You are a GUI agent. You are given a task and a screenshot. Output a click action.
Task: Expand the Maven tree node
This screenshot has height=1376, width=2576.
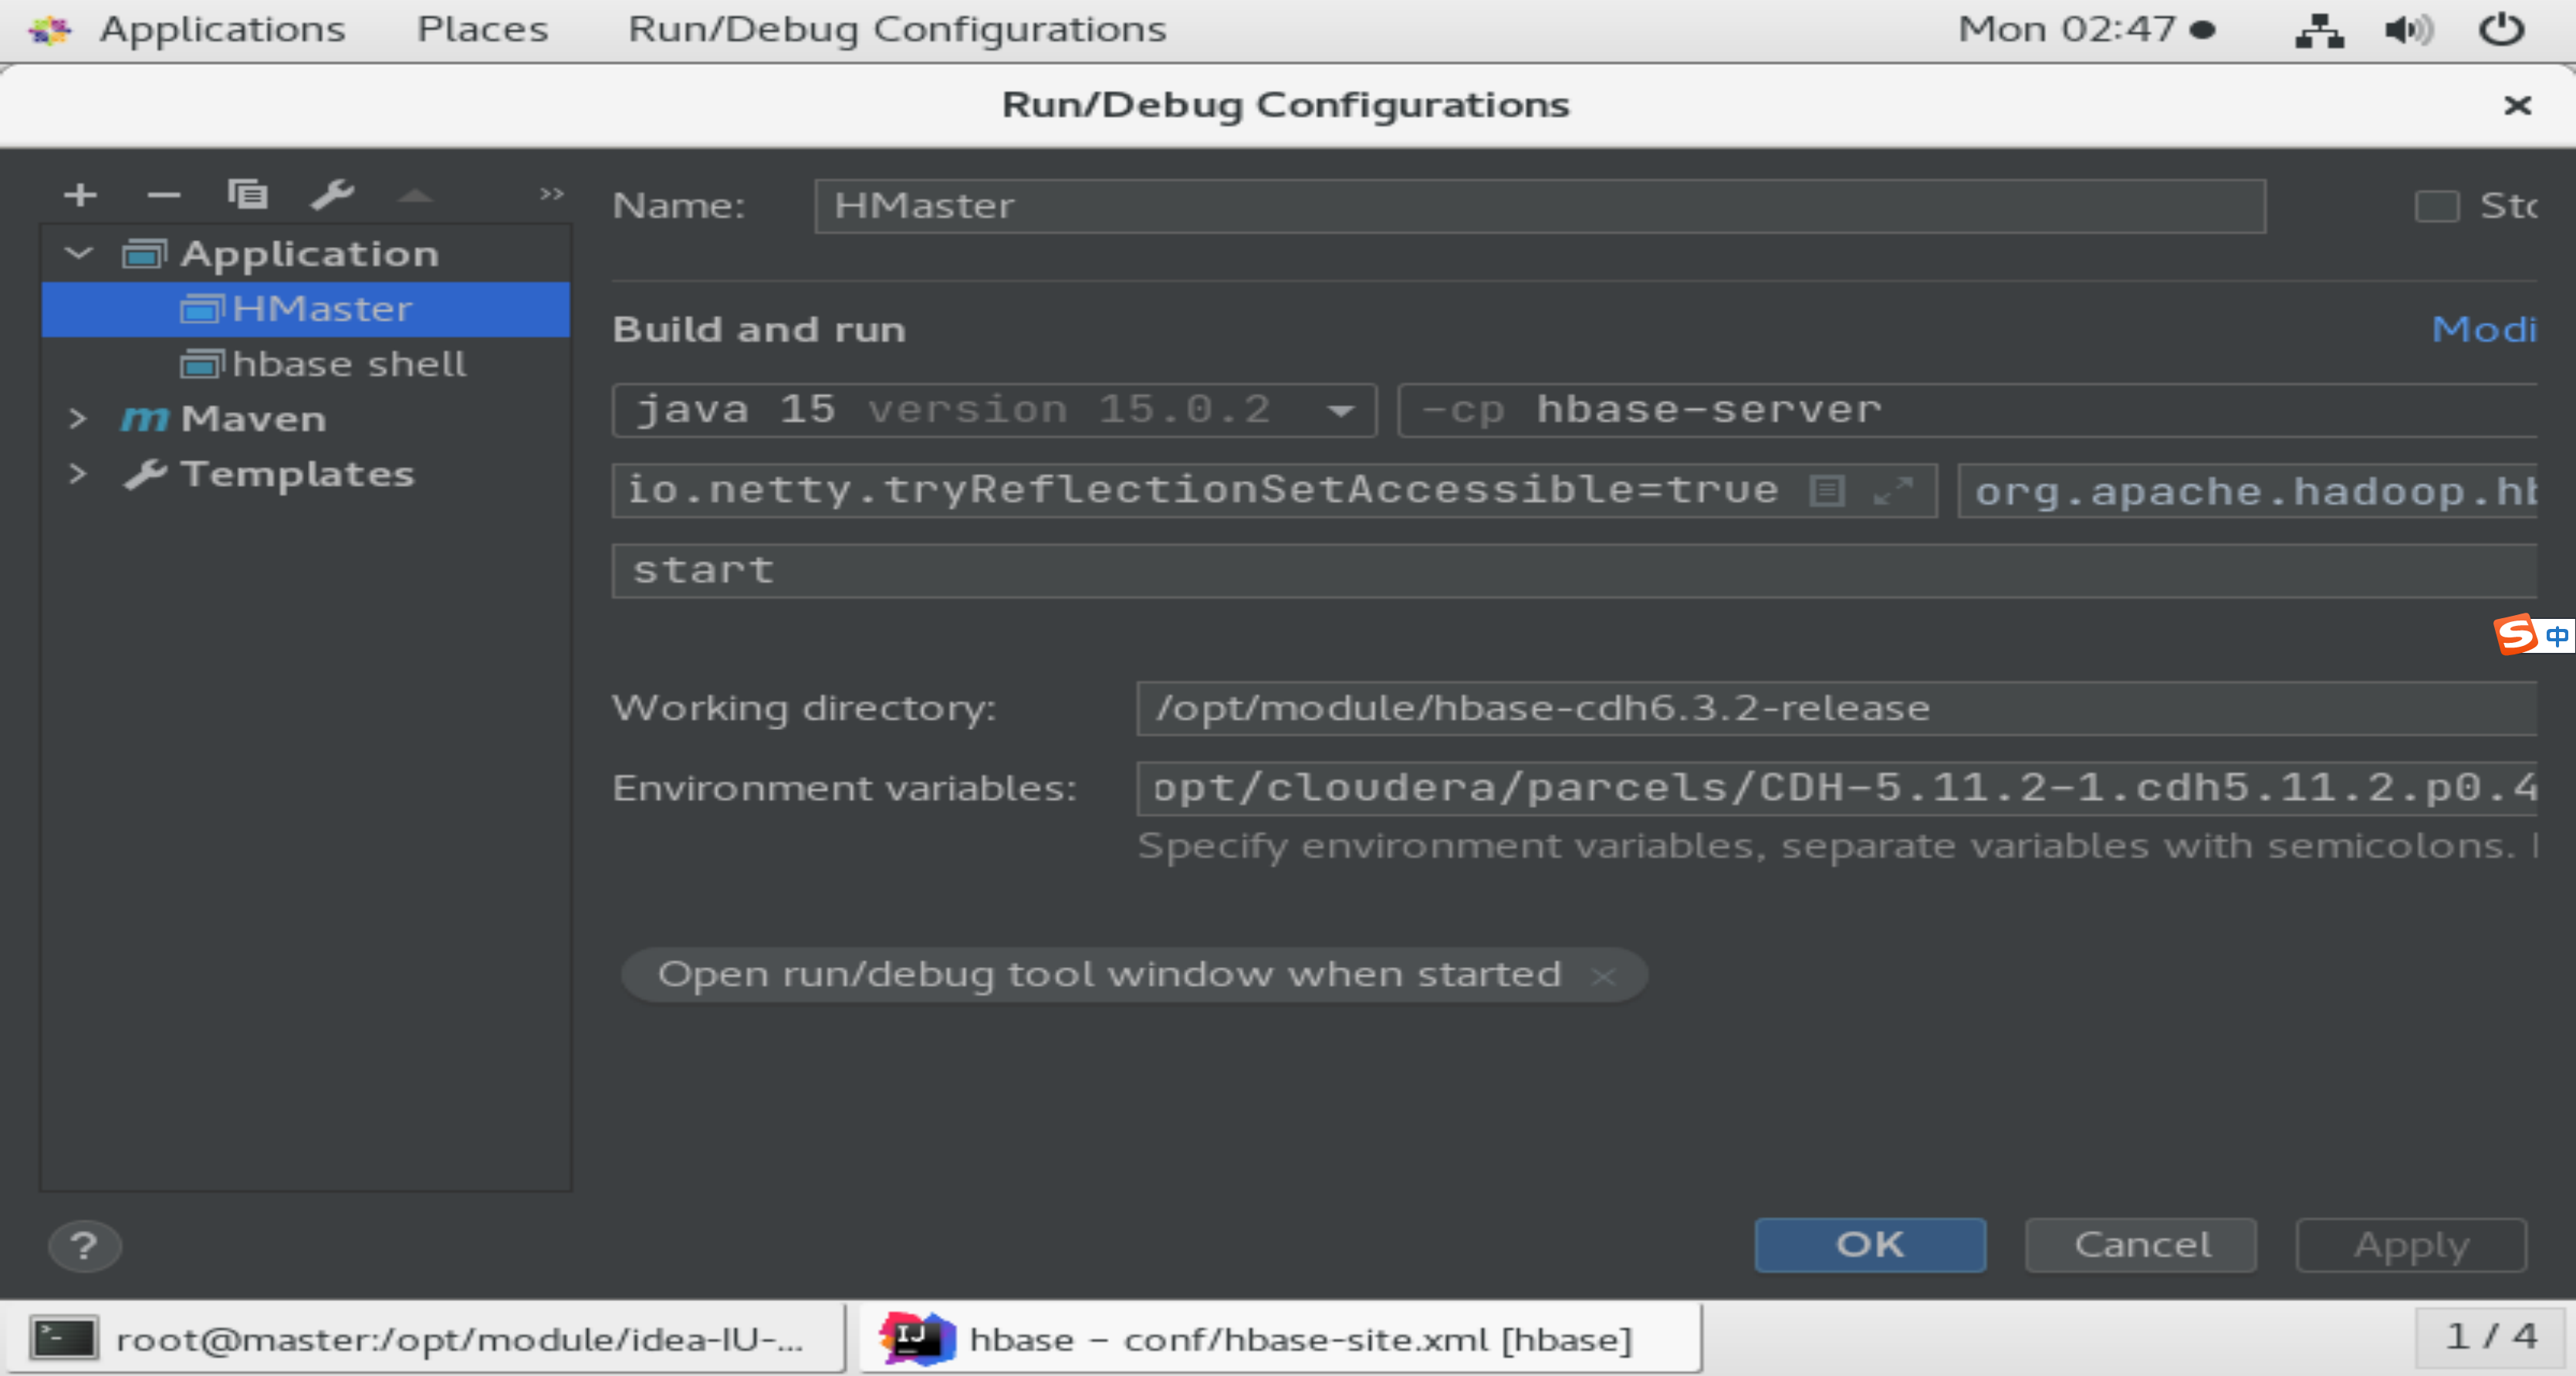click(x=79, y=419)
